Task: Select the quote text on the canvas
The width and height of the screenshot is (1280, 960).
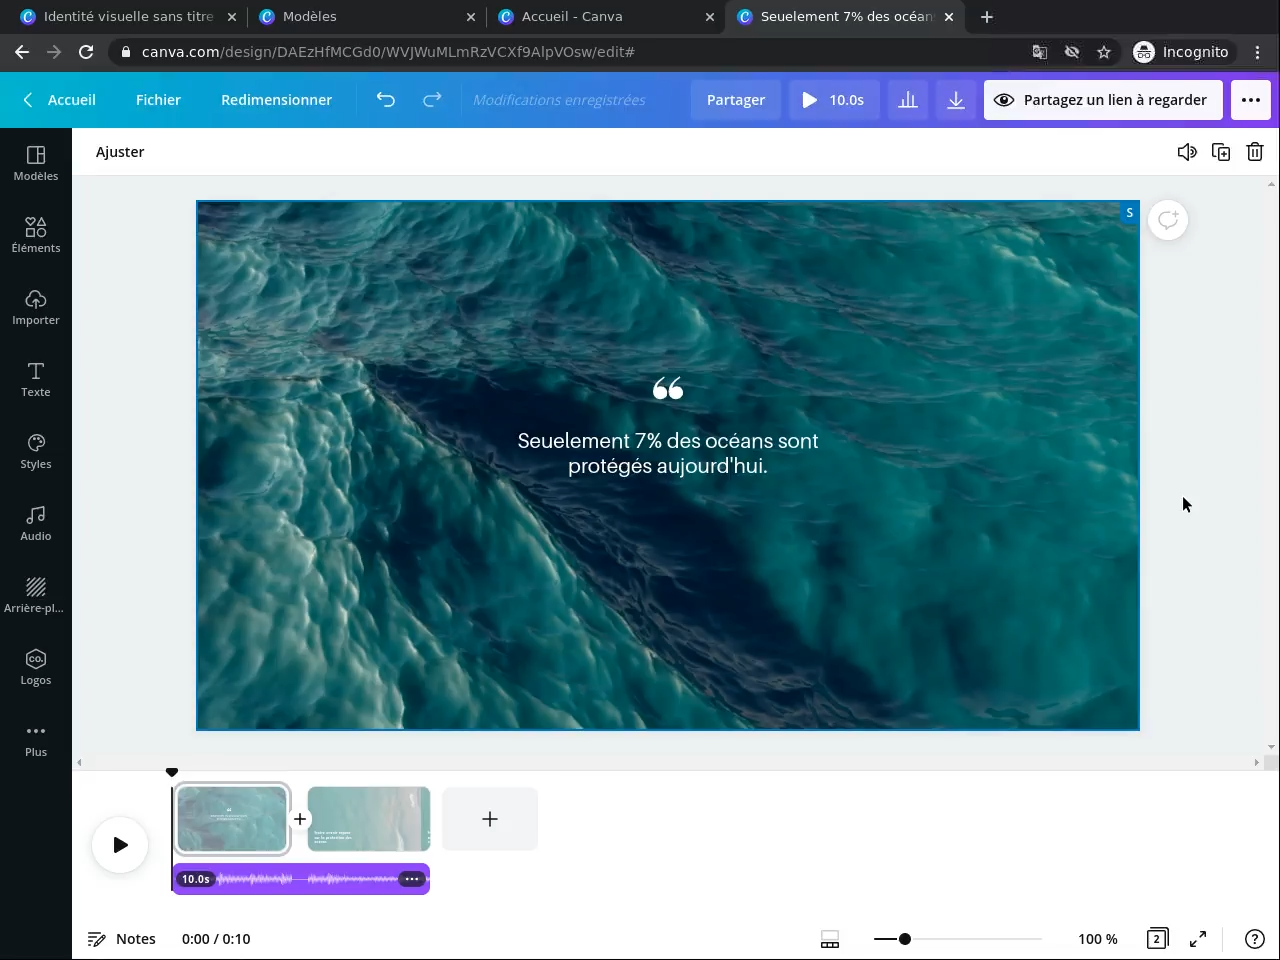Action: 668,453
